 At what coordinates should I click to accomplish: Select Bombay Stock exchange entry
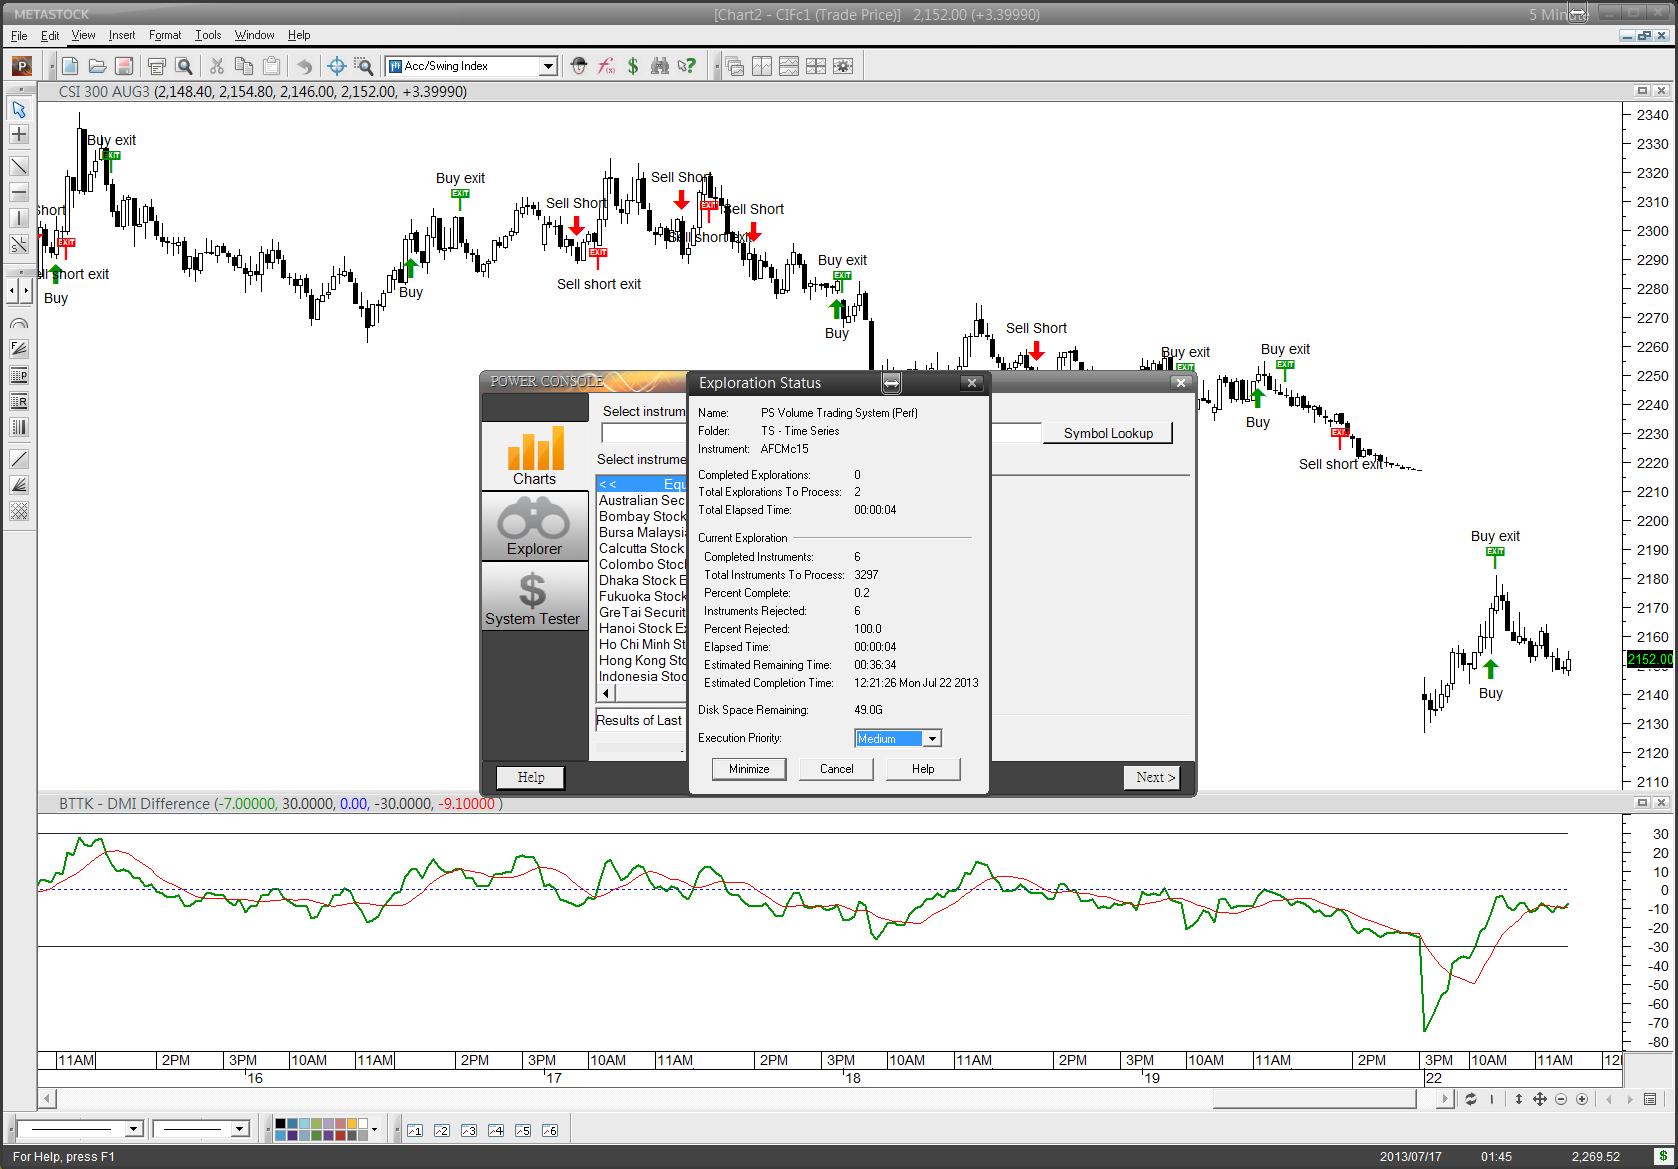(642, 517)
